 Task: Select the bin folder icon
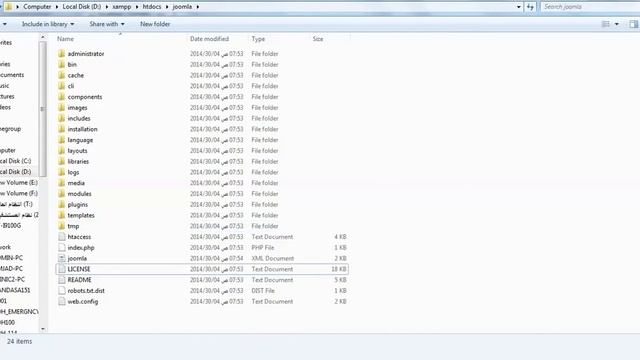coord(62,64)
